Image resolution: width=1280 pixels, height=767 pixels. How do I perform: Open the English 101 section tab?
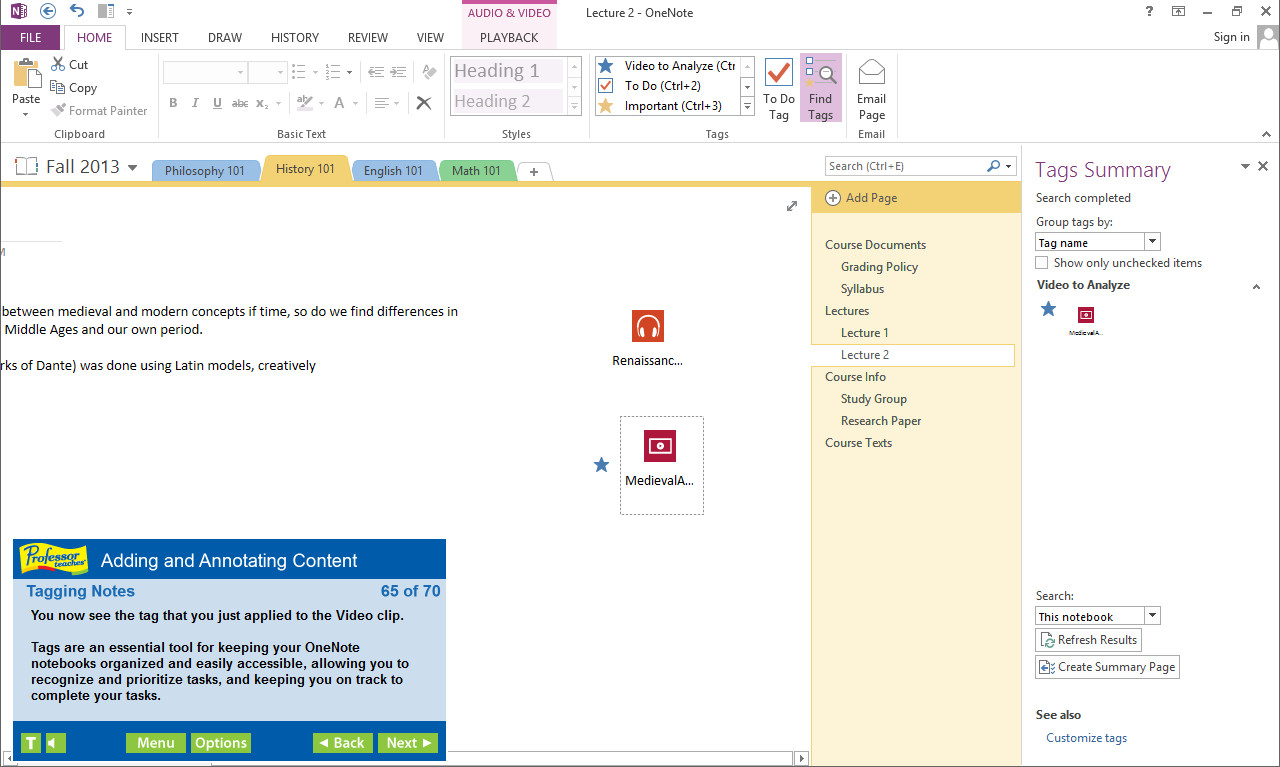click(394, 170)
